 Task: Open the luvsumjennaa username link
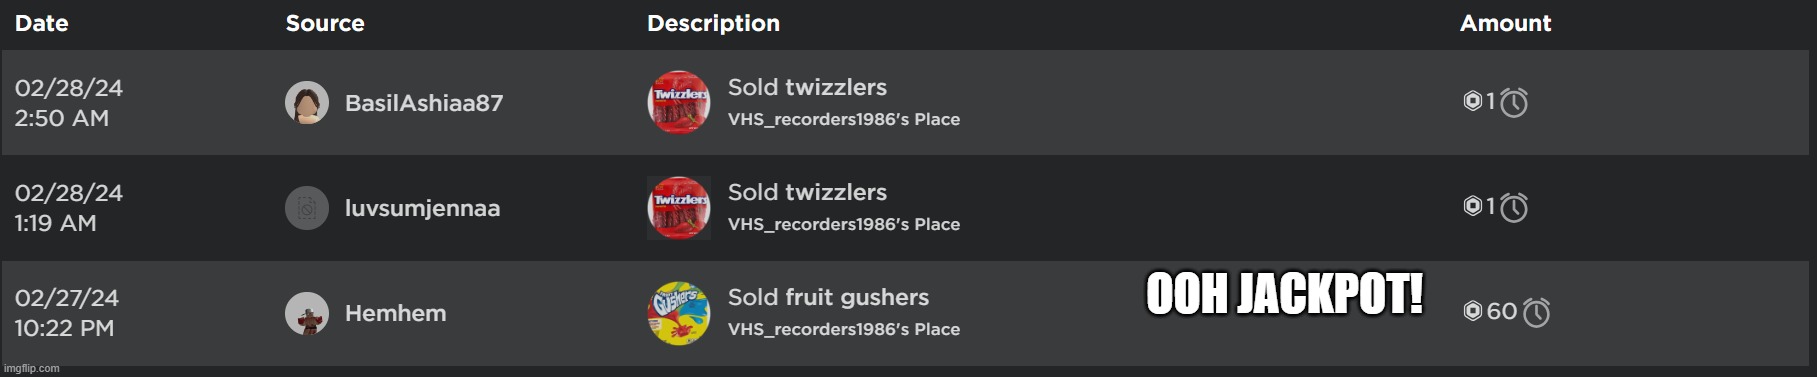(x=422, y=208)
